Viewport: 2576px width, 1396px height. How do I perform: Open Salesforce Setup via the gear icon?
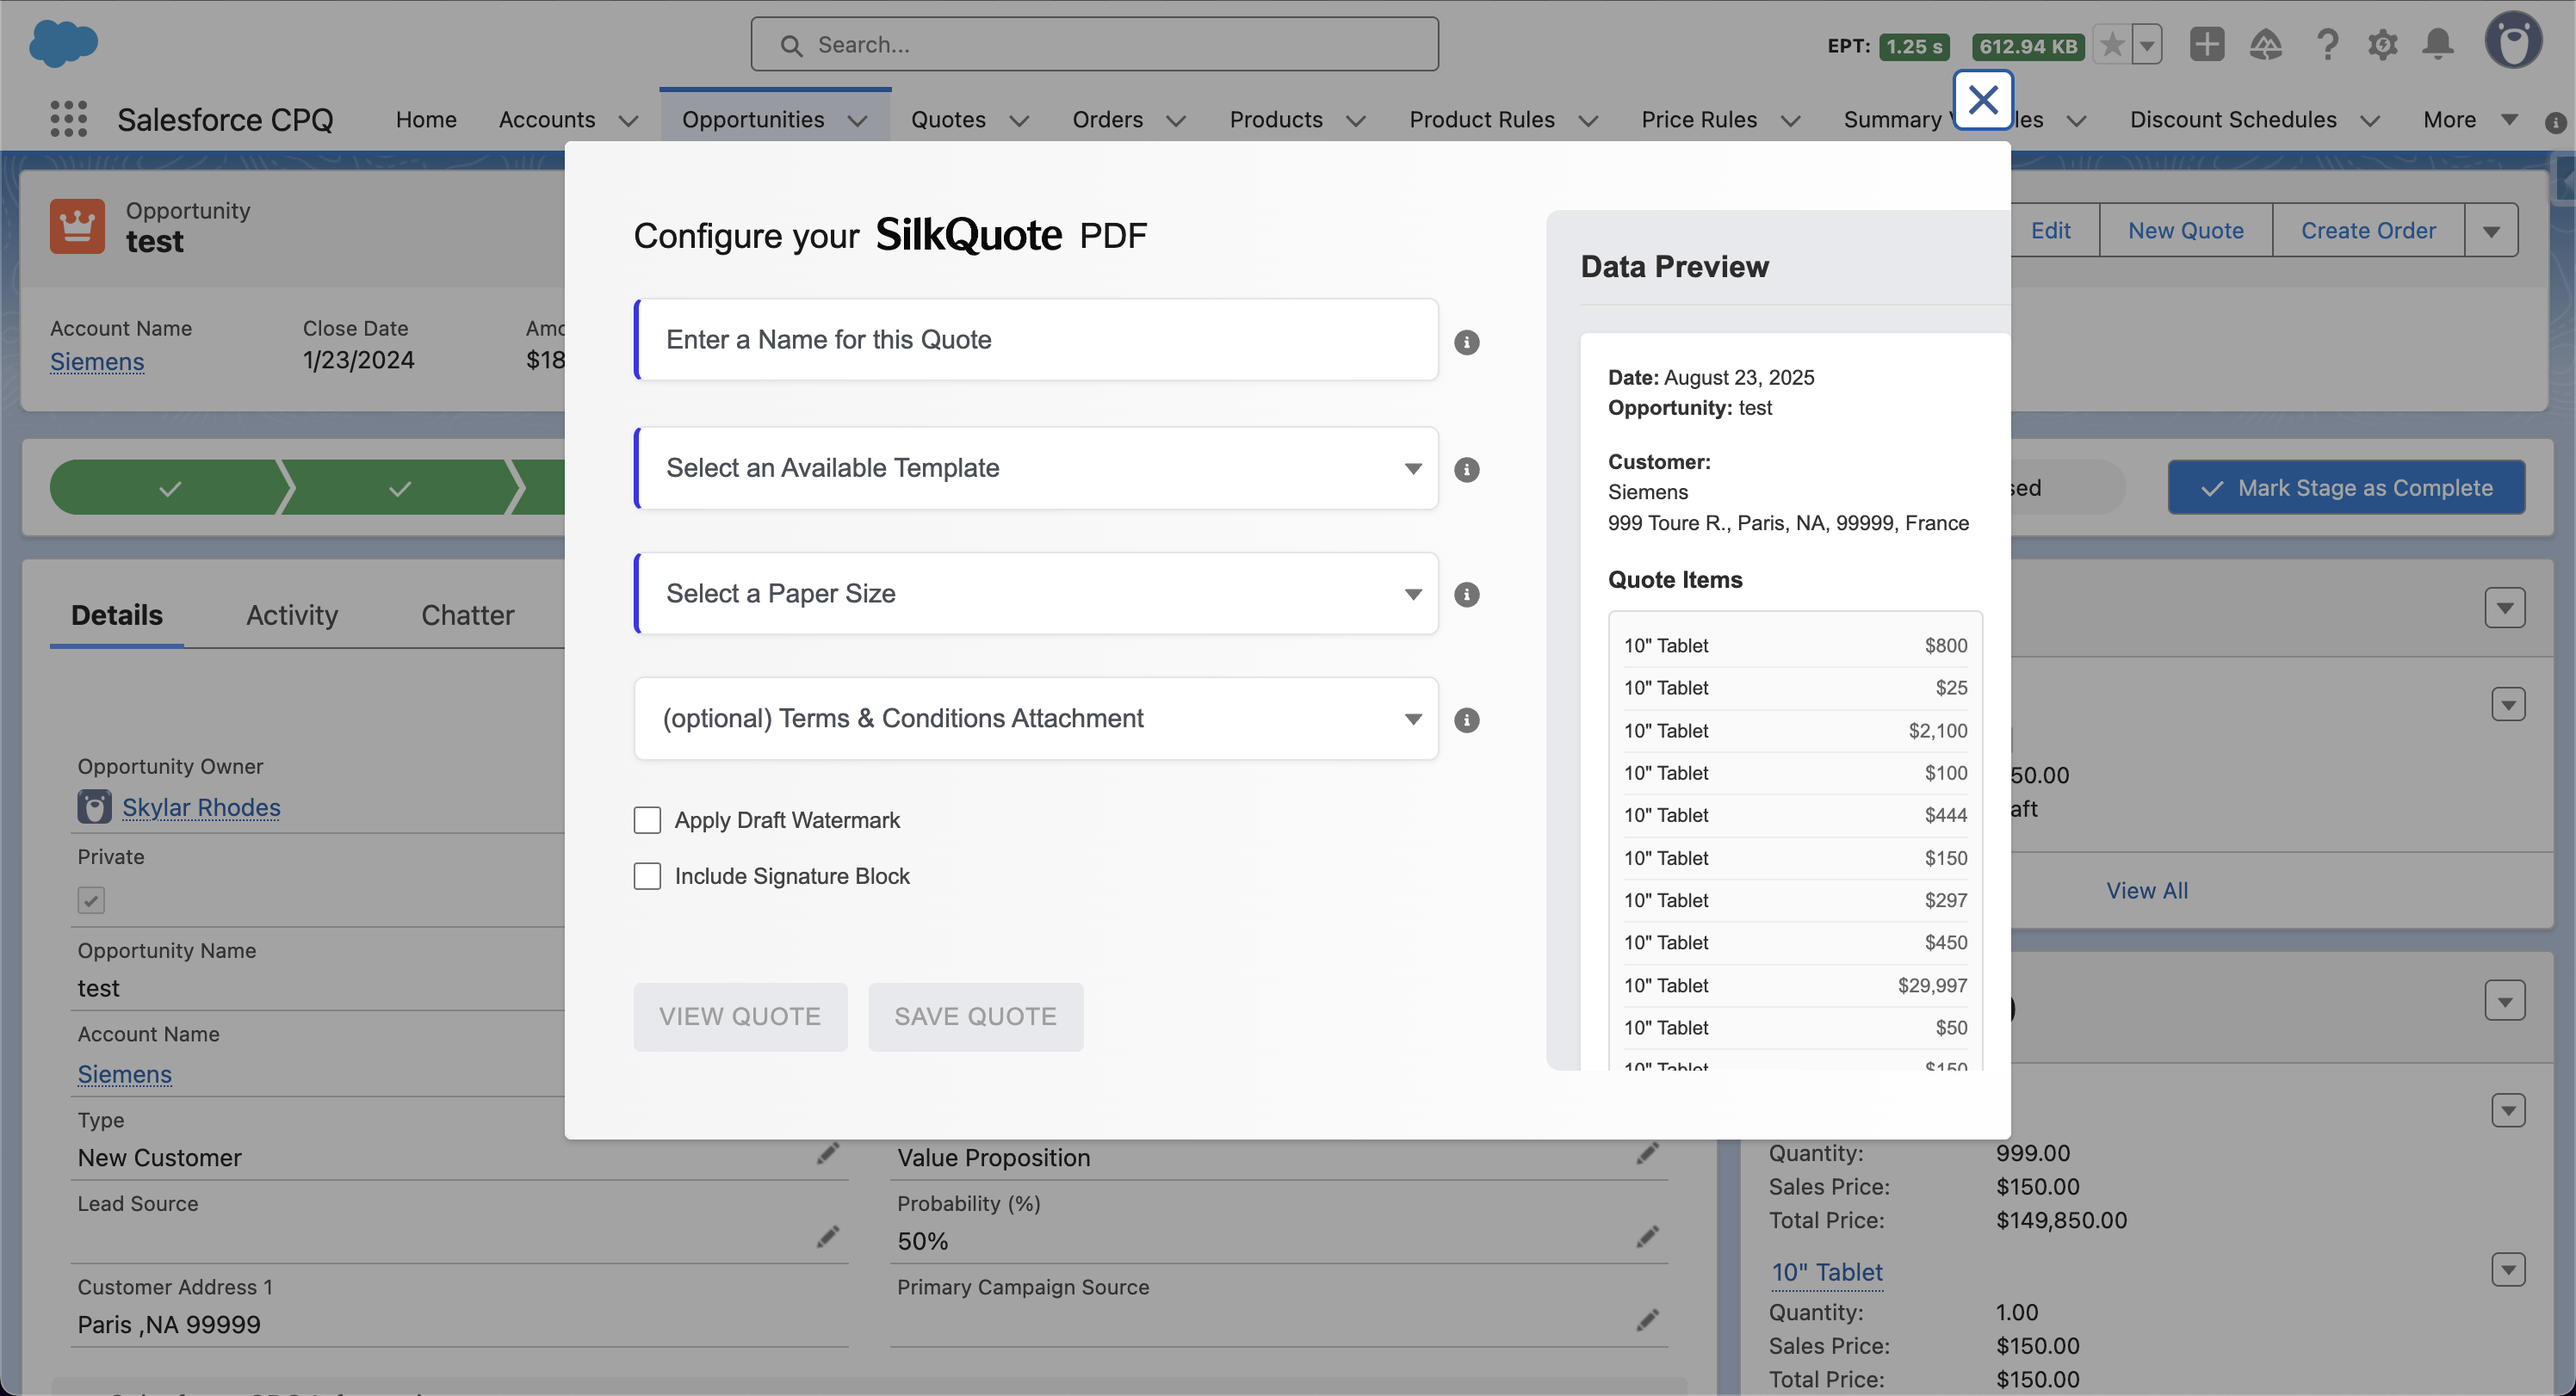click(2383, 44)
